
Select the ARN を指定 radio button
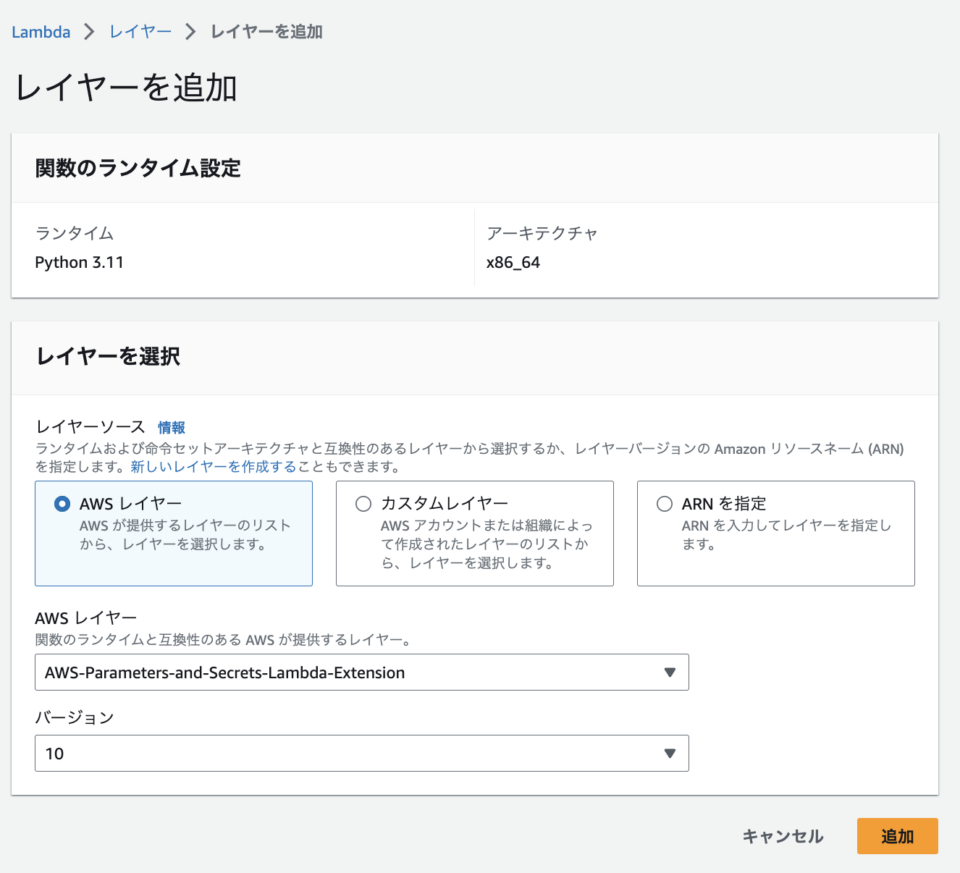[x=662, y=503]
